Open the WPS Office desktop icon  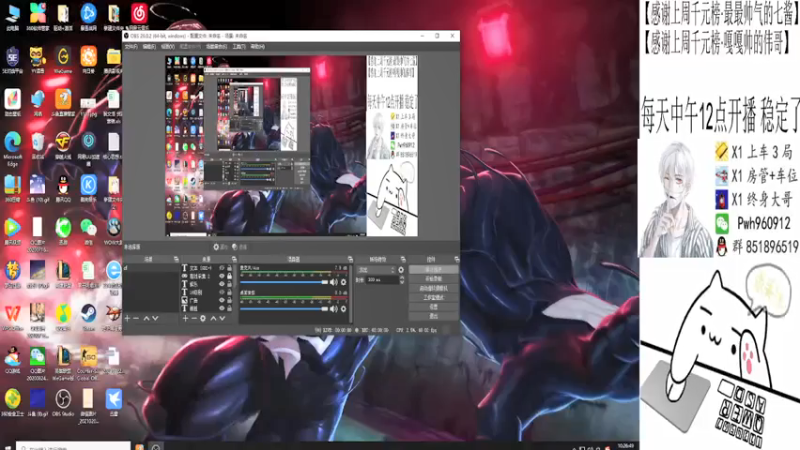pyautogui.click(x=12, y=316)
